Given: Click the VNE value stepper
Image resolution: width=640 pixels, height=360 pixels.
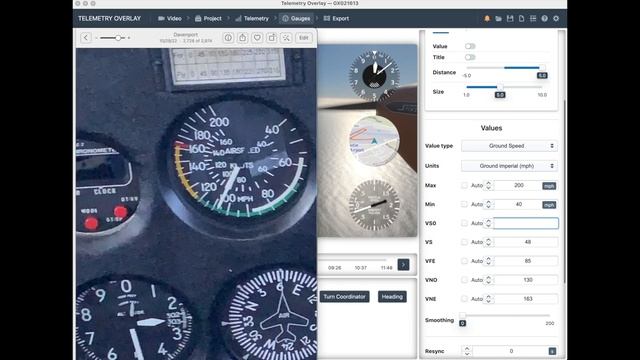Looking at the screenshot, I should click(x=489, y=299).
